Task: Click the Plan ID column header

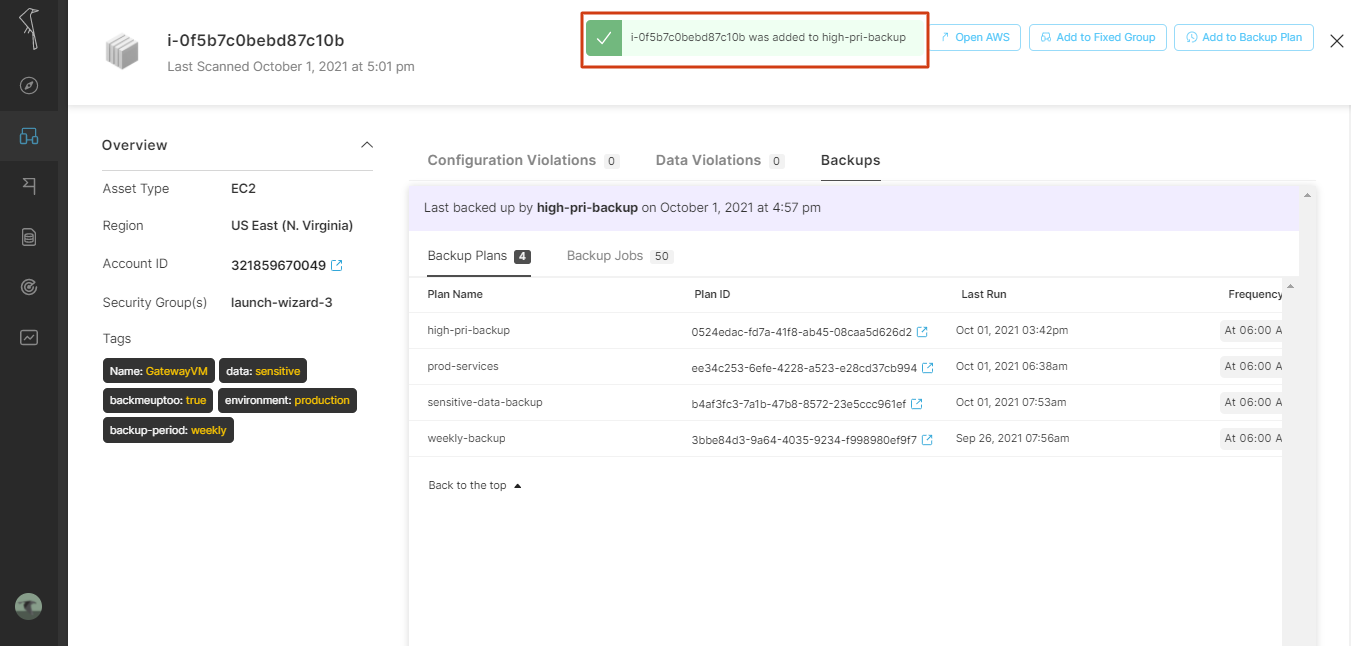Action: [712, 294]
